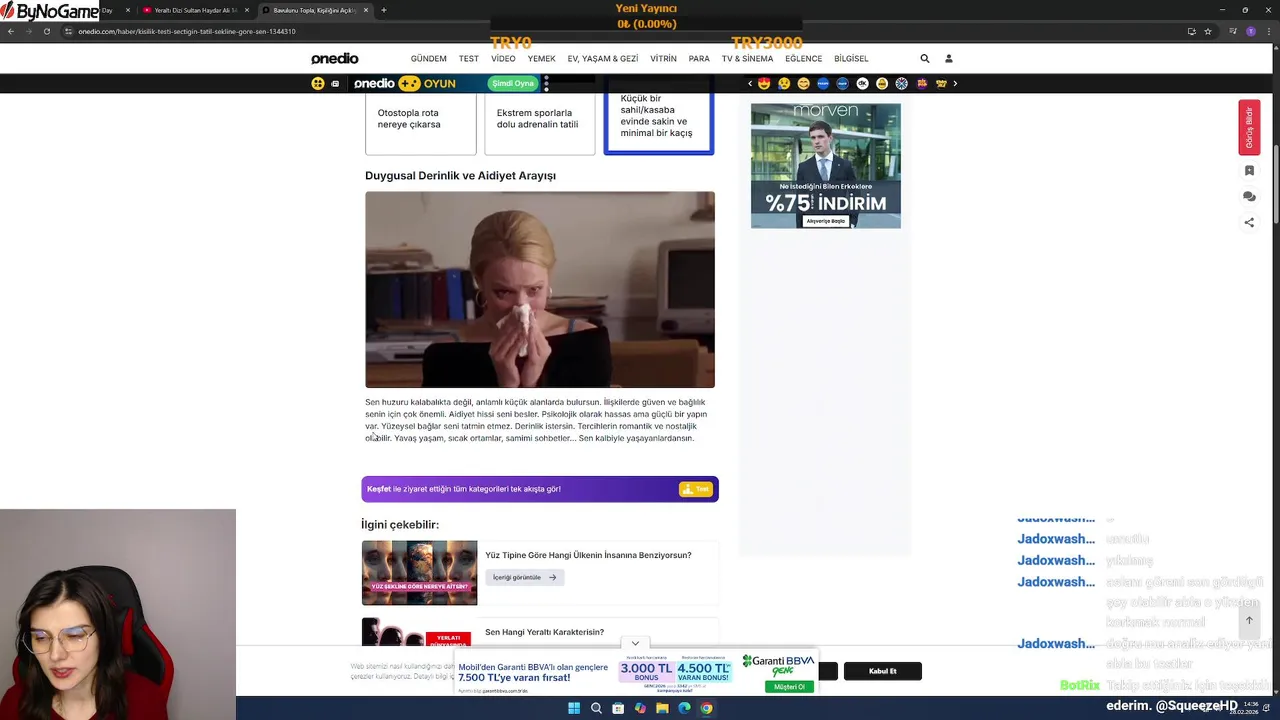Click the yellow Test button in Keşfet banner
The width and height of the screenshot is (1280, 720).
click(x=695, y=489)
